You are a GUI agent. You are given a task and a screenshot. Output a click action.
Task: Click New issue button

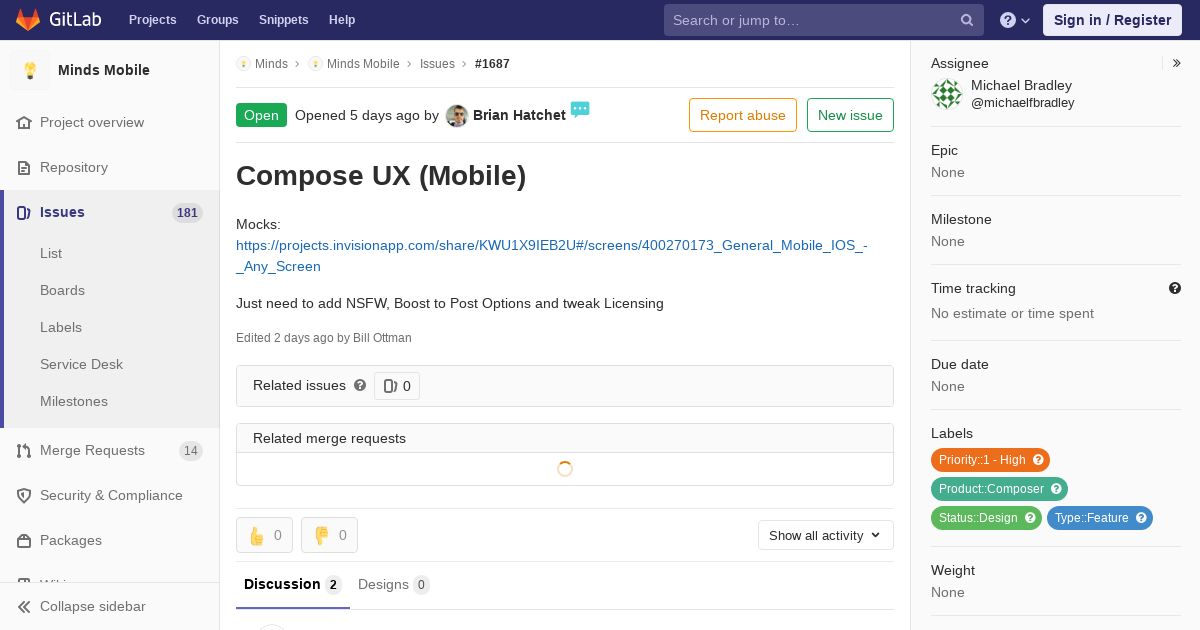click(850, 115)
